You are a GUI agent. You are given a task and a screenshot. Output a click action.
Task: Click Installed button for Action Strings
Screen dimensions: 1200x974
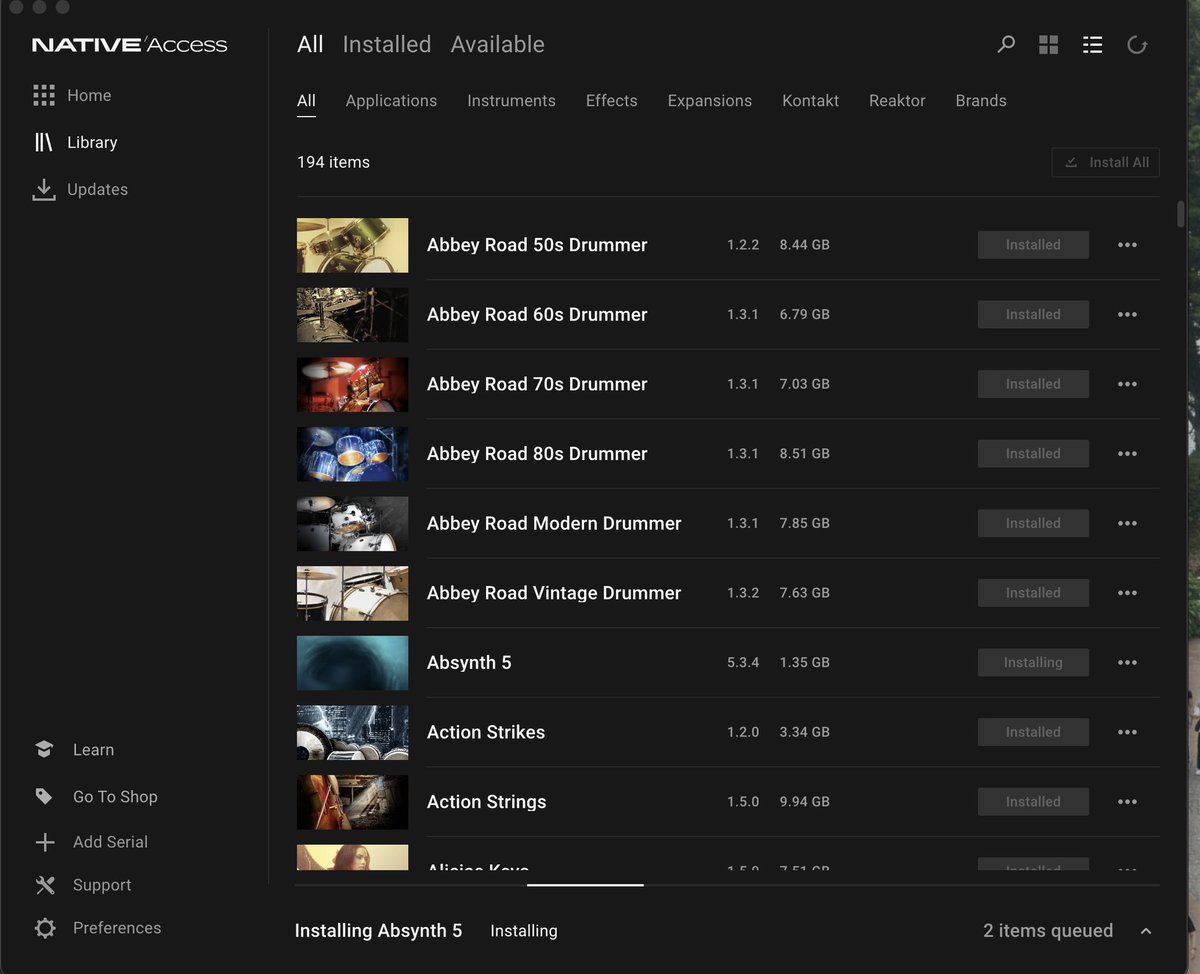pyautogui.click(x=1033, y=802)
